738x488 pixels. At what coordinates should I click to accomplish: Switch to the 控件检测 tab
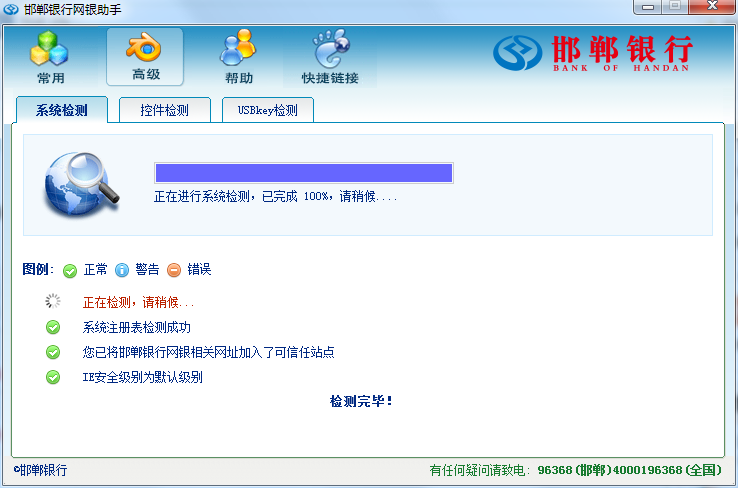point(164,110)
